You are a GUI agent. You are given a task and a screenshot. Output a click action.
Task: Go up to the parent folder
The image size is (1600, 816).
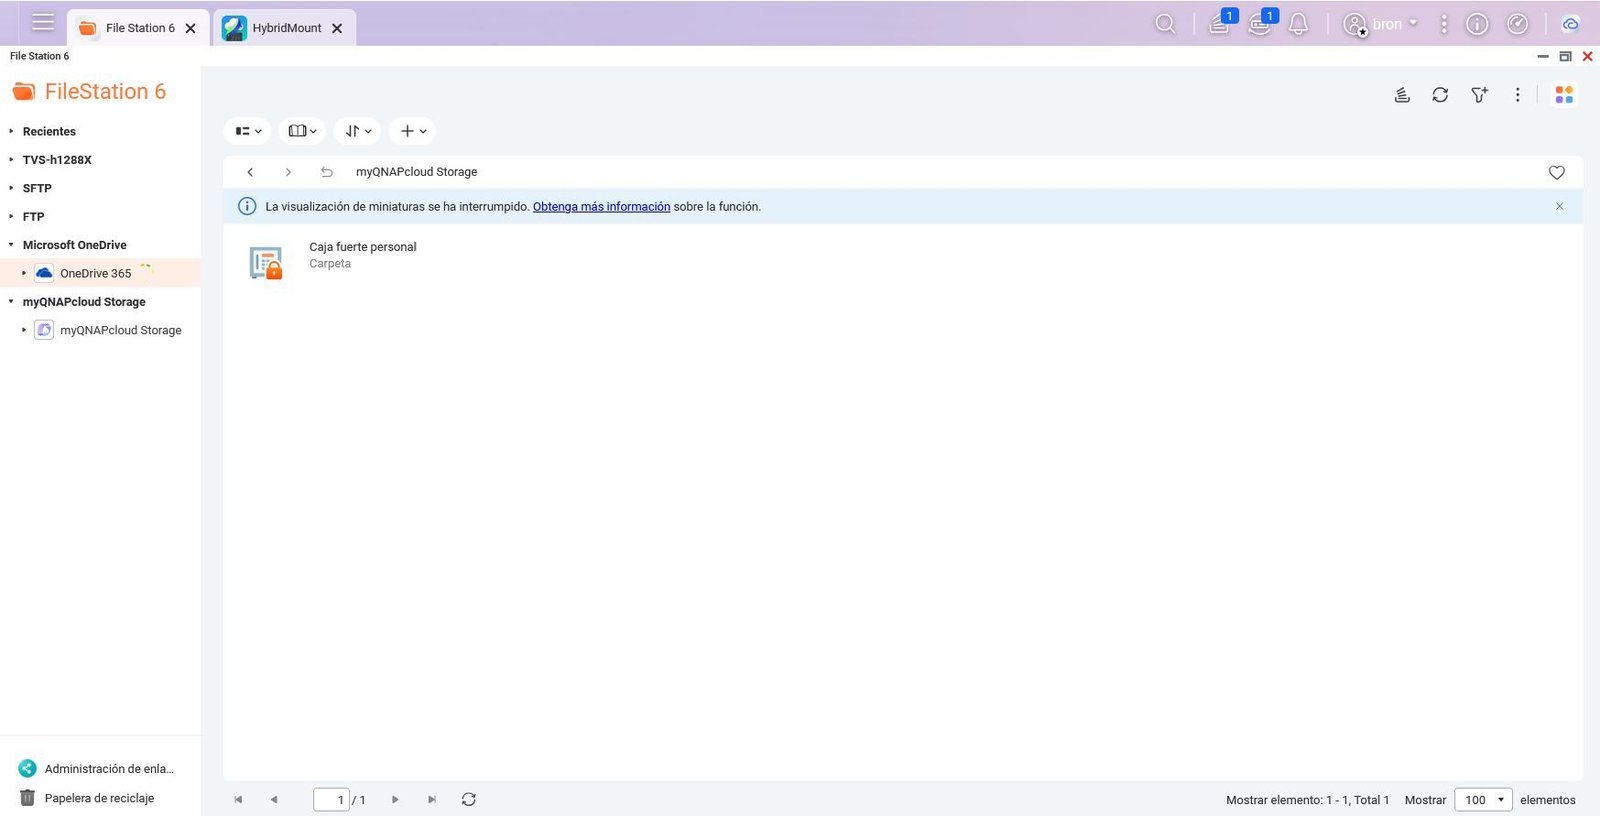click(x=326, y=172)
